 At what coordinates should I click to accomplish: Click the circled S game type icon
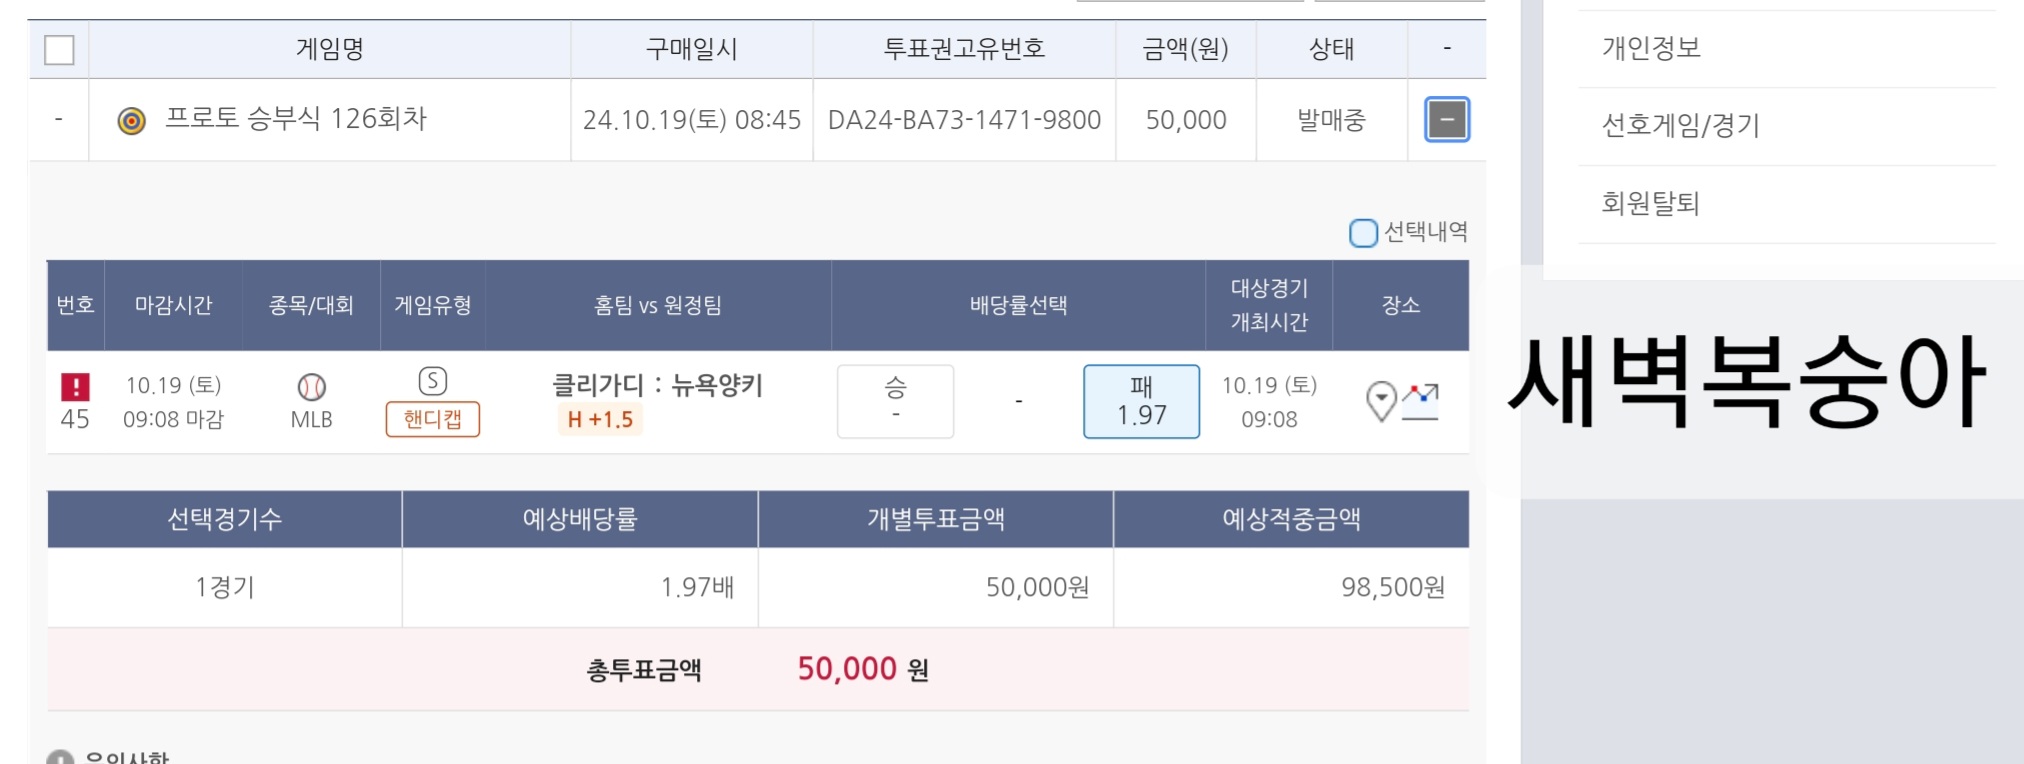(x=432, y=381)
